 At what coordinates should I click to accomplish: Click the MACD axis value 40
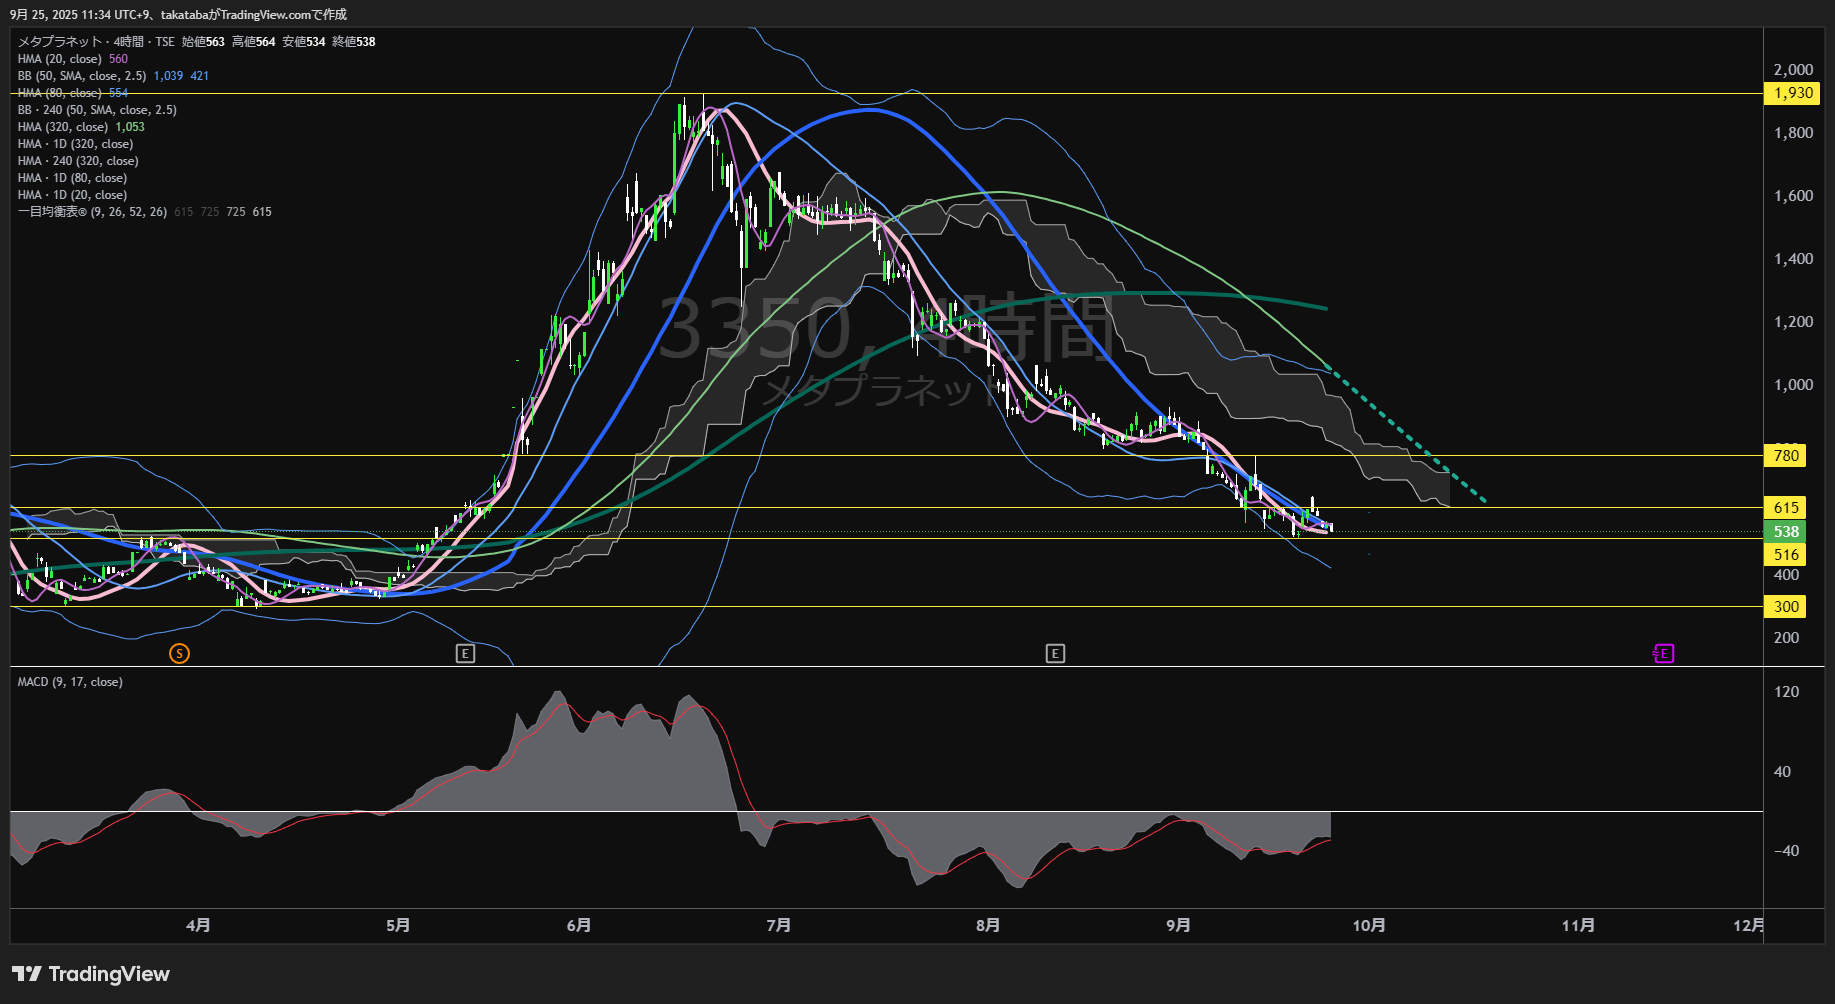[x=1782, y=772]
